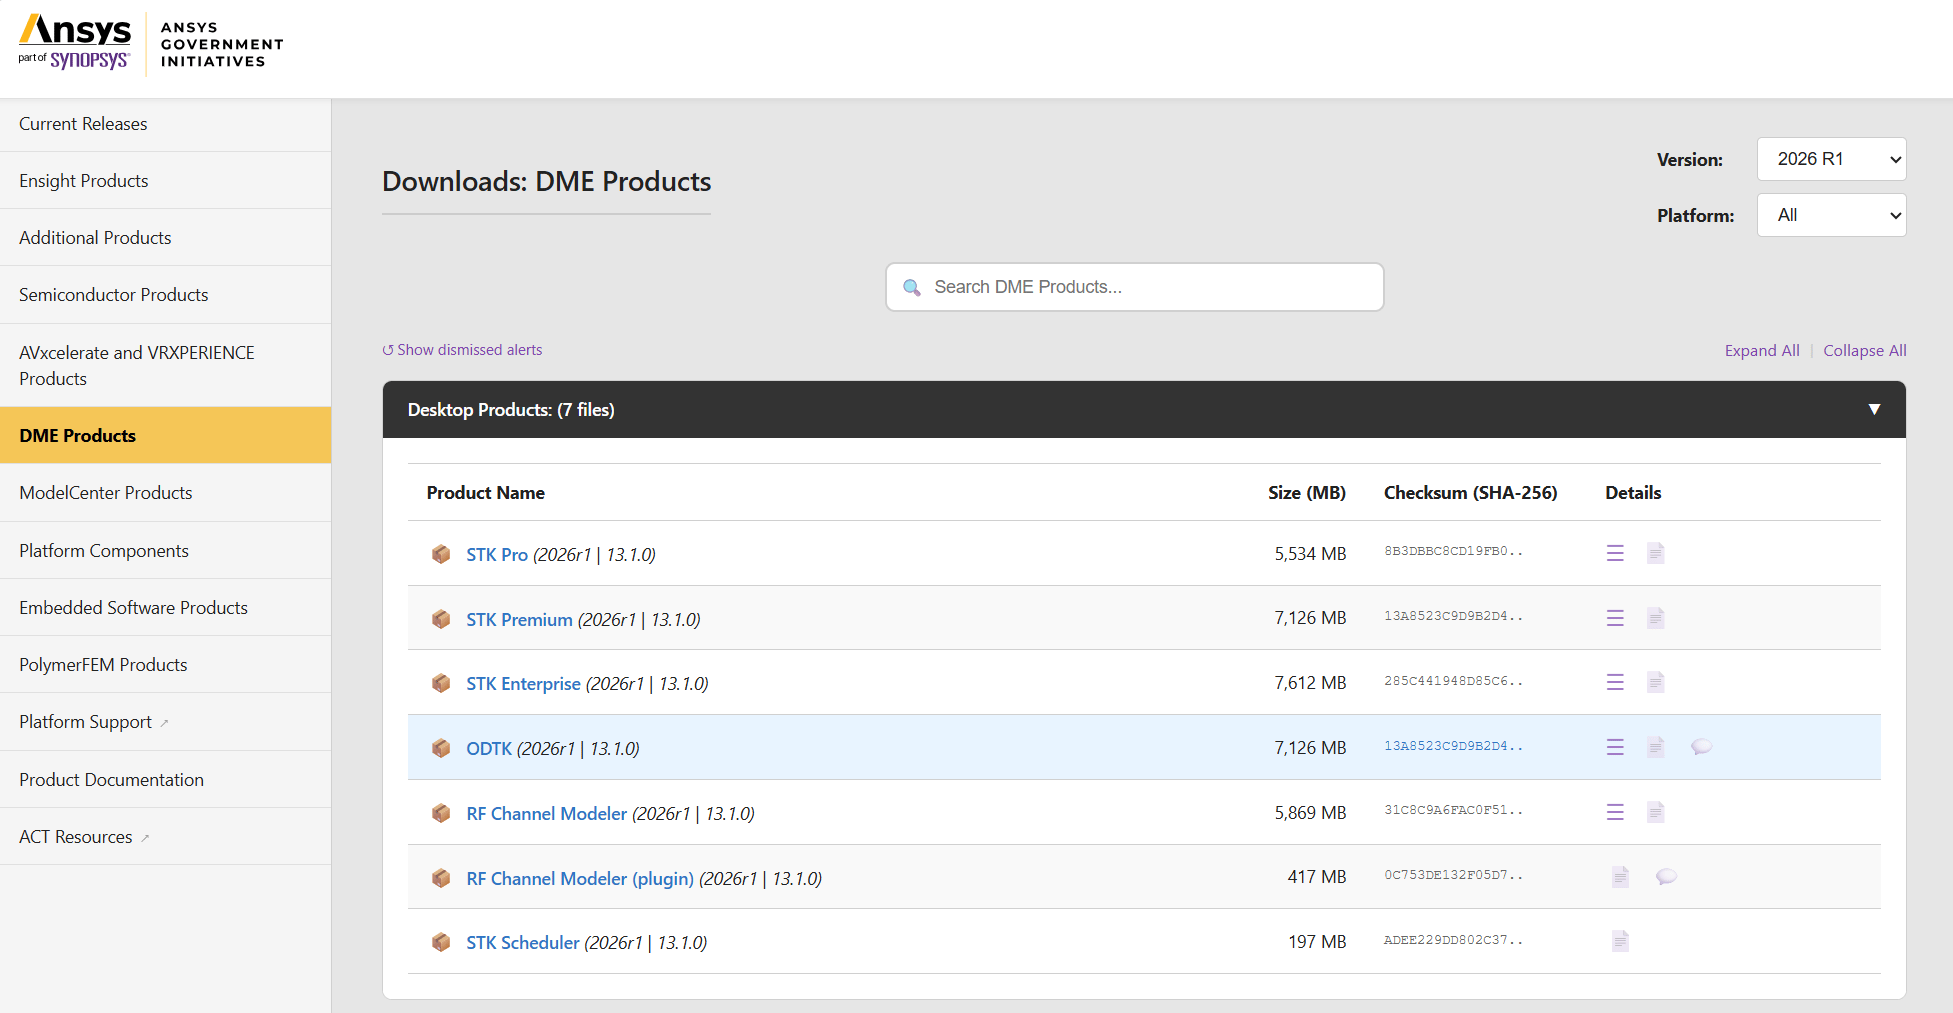Open the list details icon for RF Channel Modeler
This screenshot has height=1013, width=1953.
[1615, 812]
